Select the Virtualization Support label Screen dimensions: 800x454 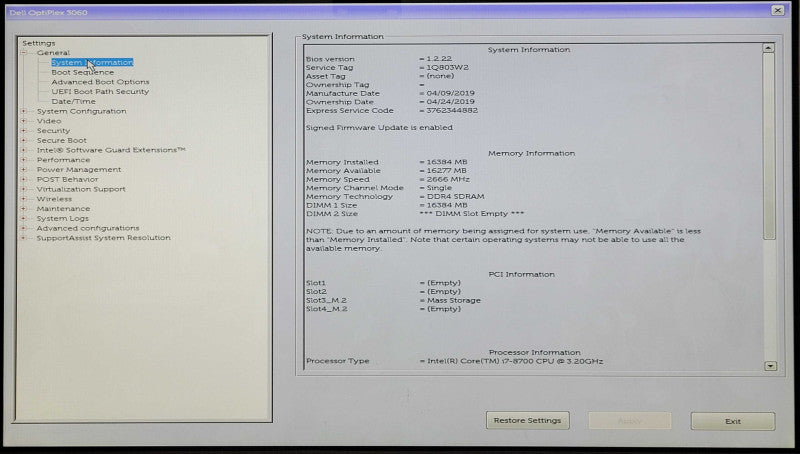click(81, 189)
